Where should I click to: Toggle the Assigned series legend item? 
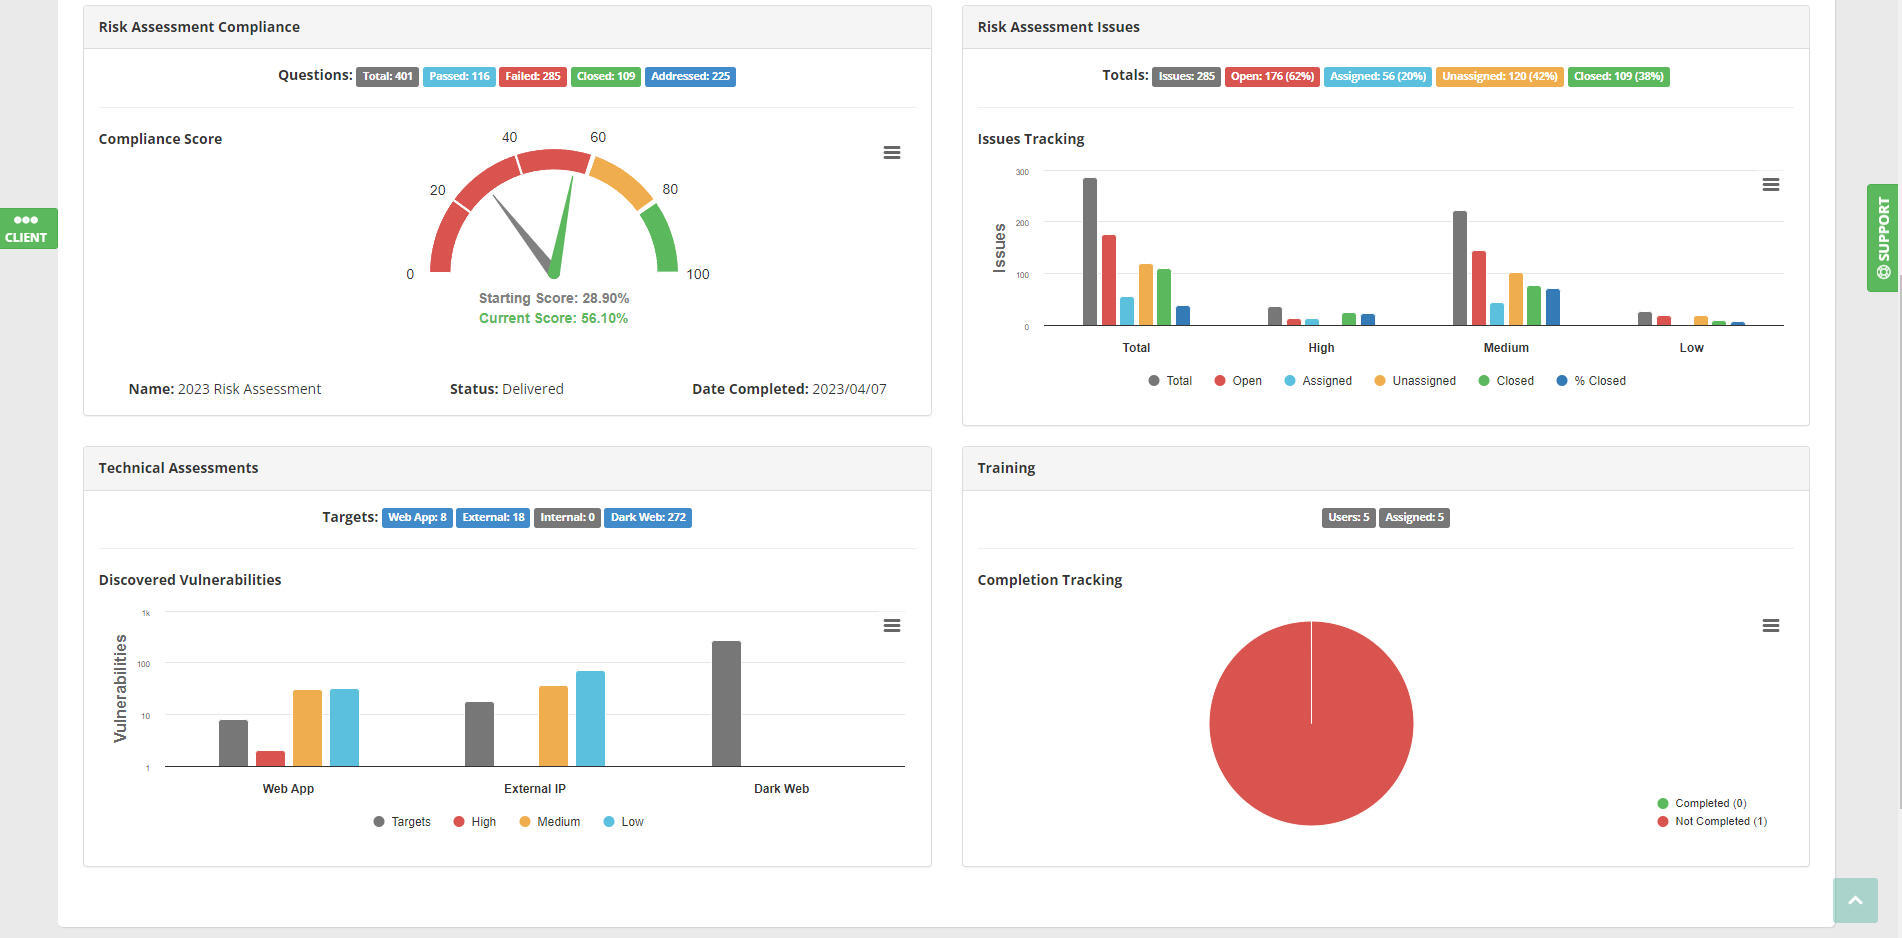pos(1318,381)
